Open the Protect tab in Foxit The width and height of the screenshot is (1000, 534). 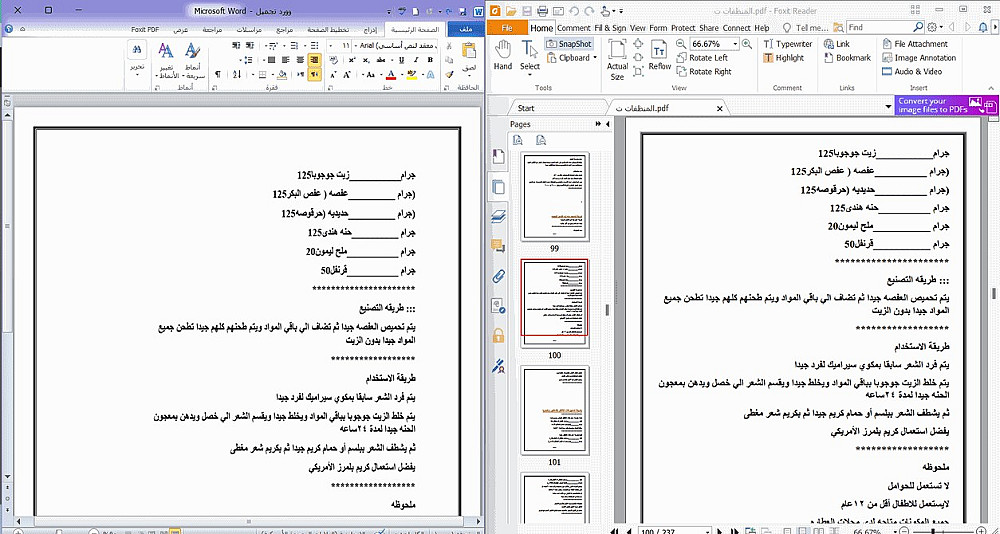tap(683, 28)
